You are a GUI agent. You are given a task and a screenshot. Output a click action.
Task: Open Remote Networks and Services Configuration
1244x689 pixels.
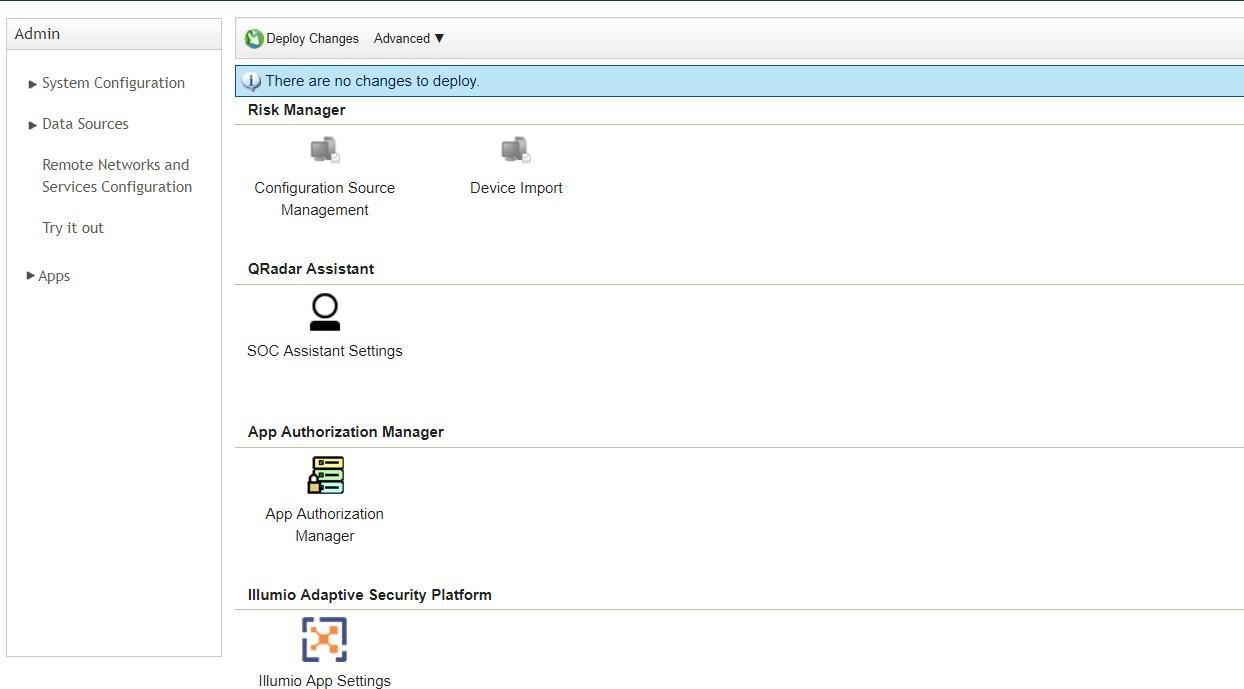[x=117, y=176]
